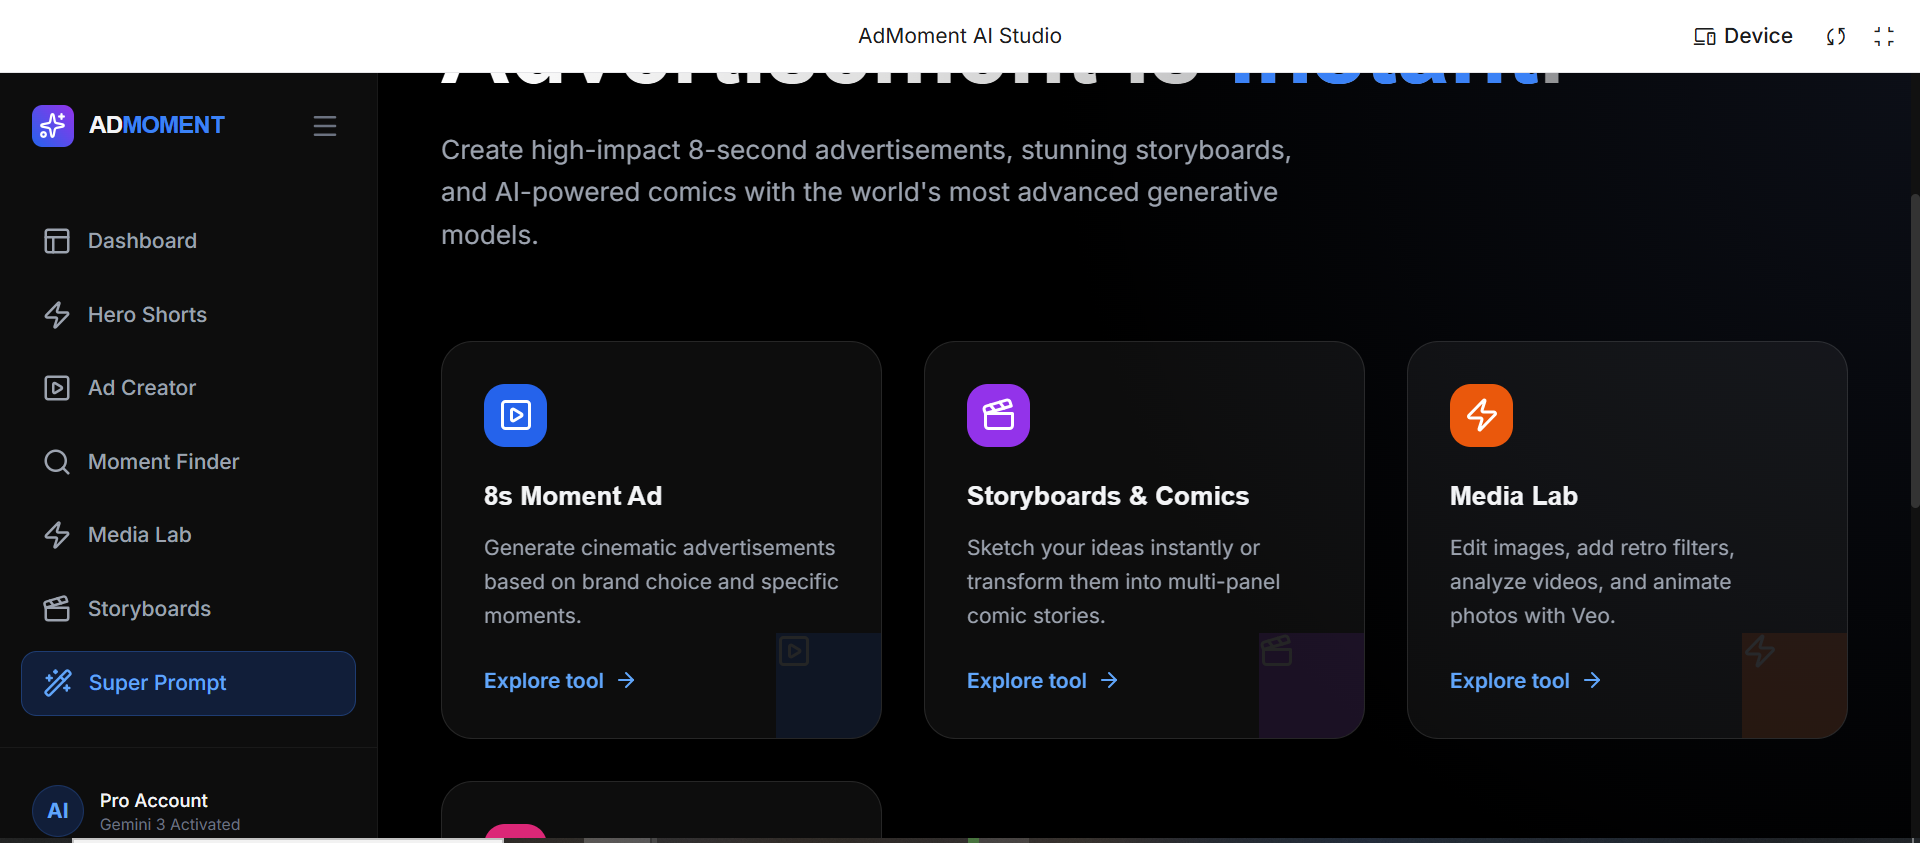This screenshot has width=1920, height=843.
Task: Exit fullscreen using the top-right corner icon
Action: [x=1884, y=37]
